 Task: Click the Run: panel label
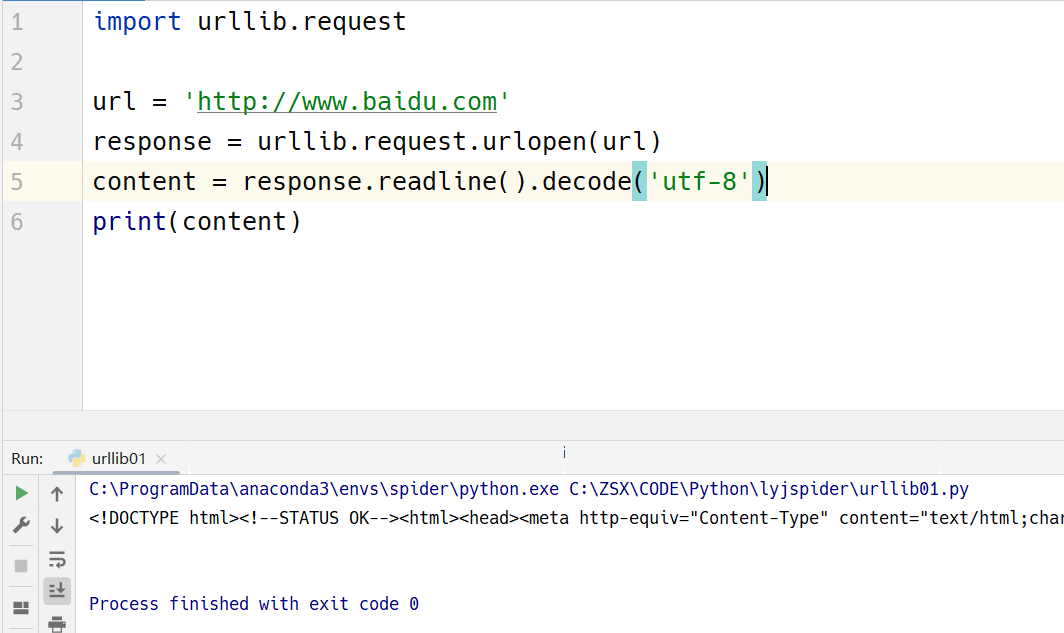pyautogui.click(x=27, y=459)
